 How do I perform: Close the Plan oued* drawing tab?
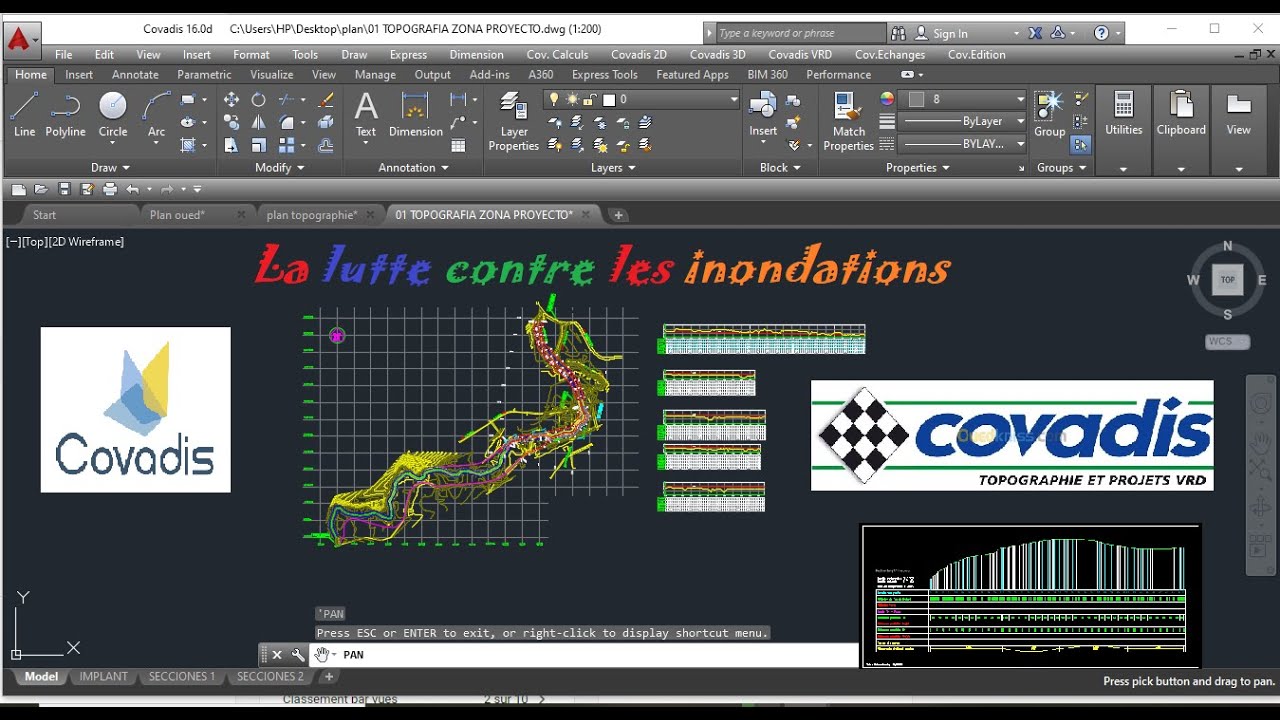coord(241,215)
